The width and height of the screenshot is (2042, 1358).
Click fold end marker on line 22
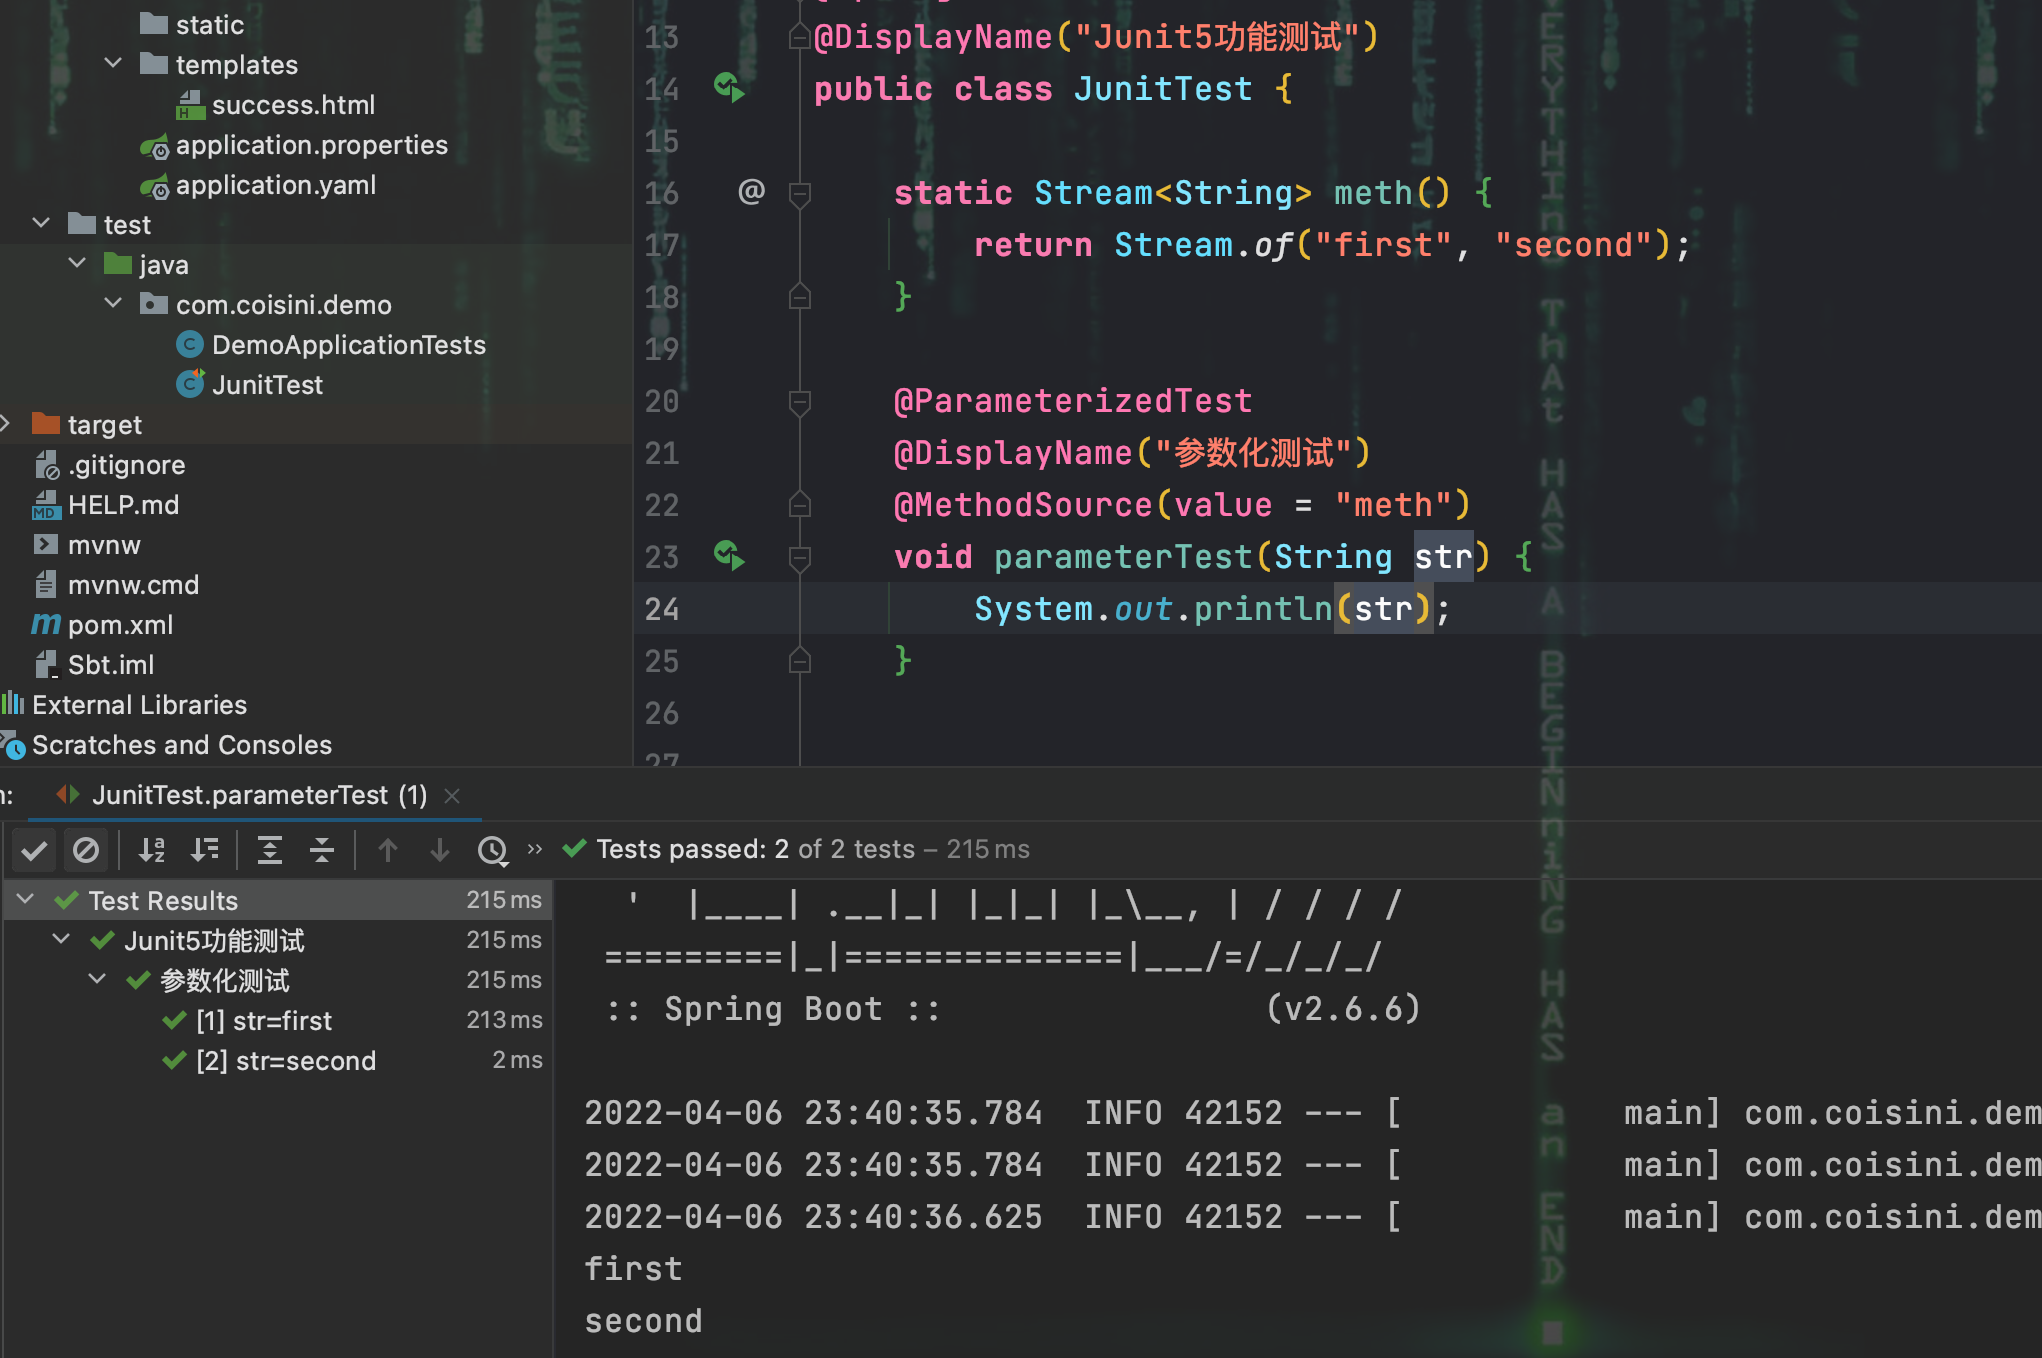click(799, 505)
